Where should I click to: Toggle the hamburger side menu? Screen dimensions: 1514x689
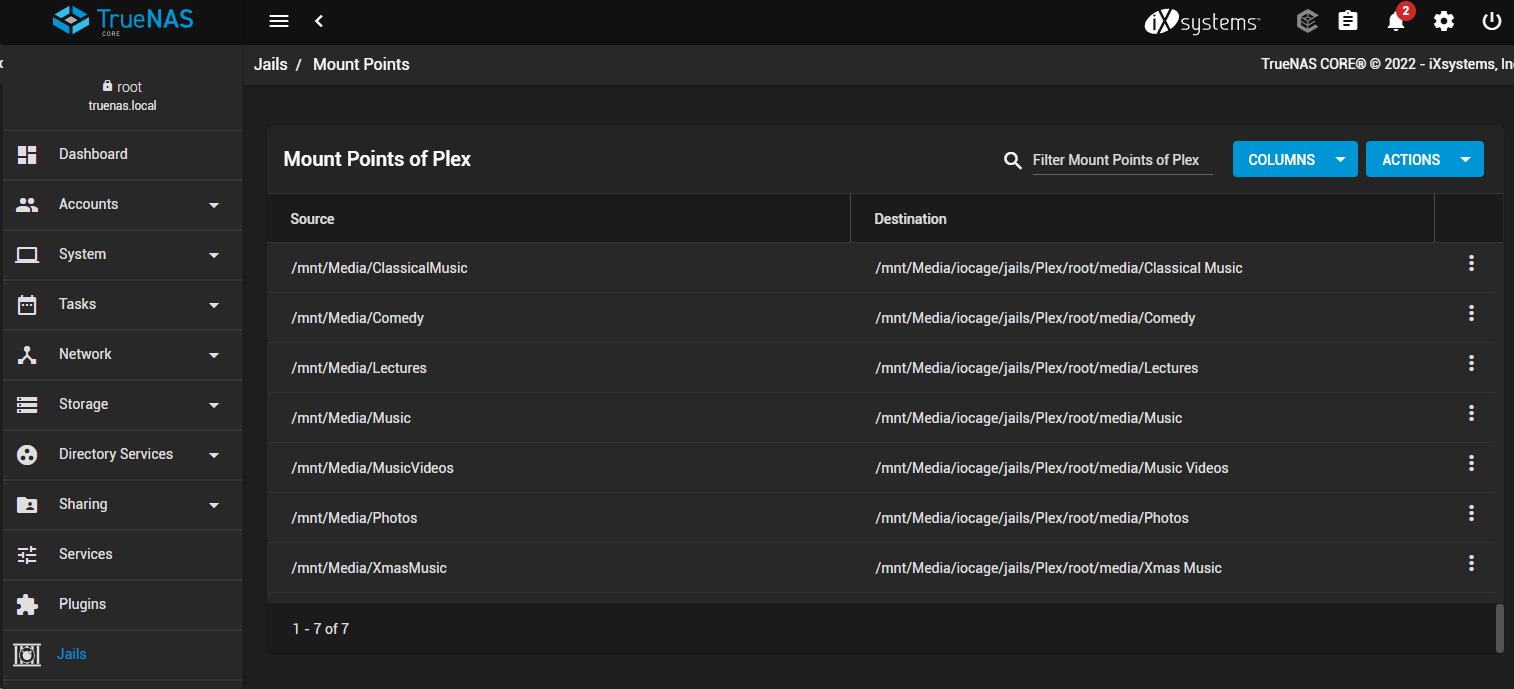[279, 21]
